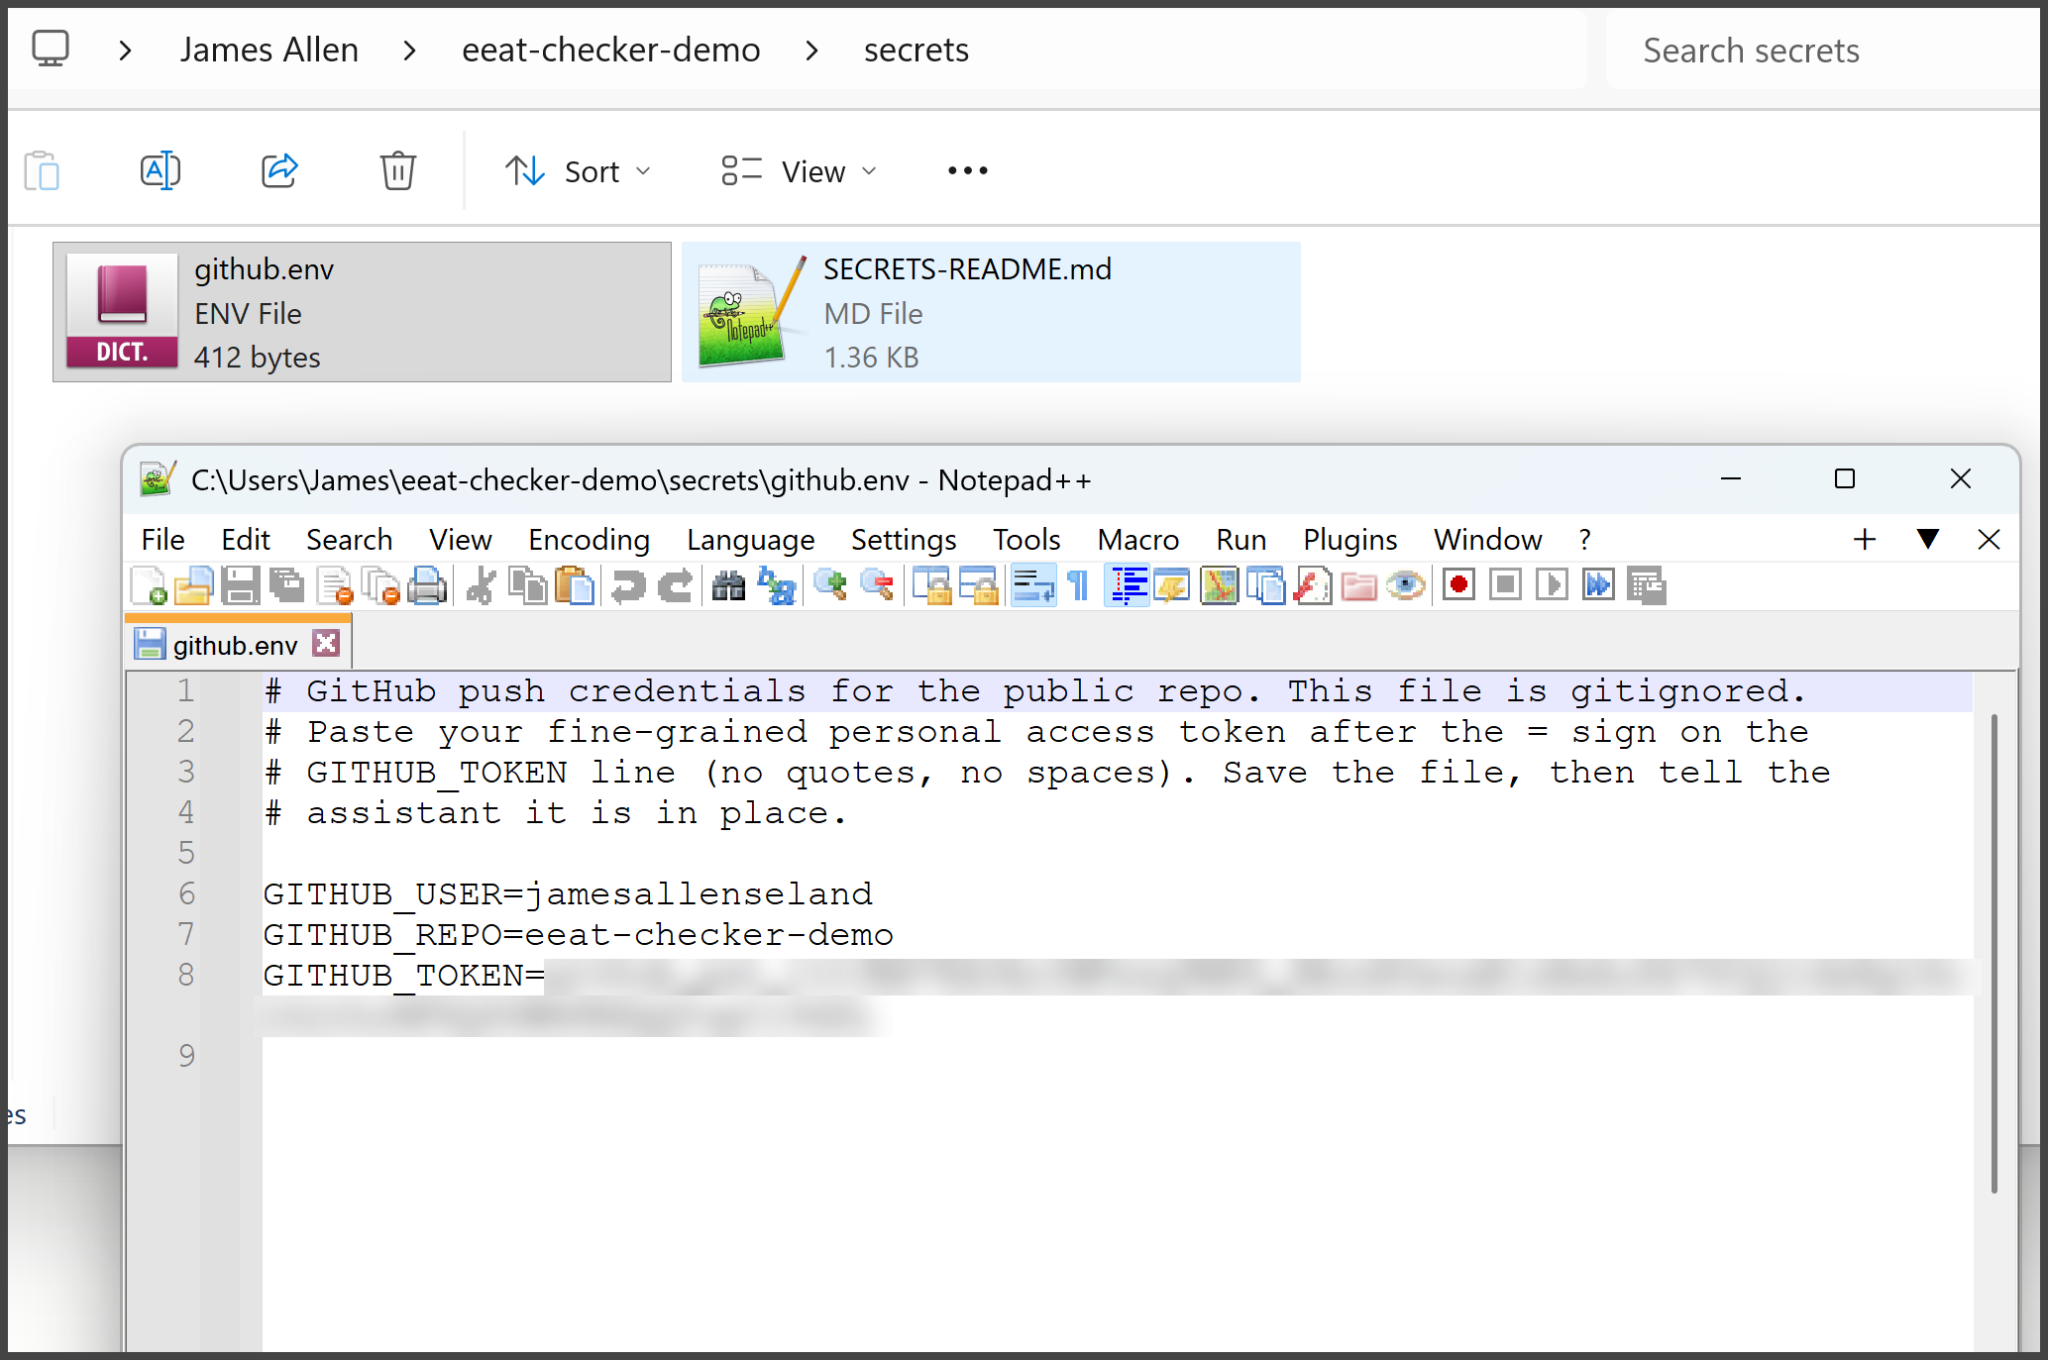
Task: Open the Settings menu
Action: click(x=903, y=540)
